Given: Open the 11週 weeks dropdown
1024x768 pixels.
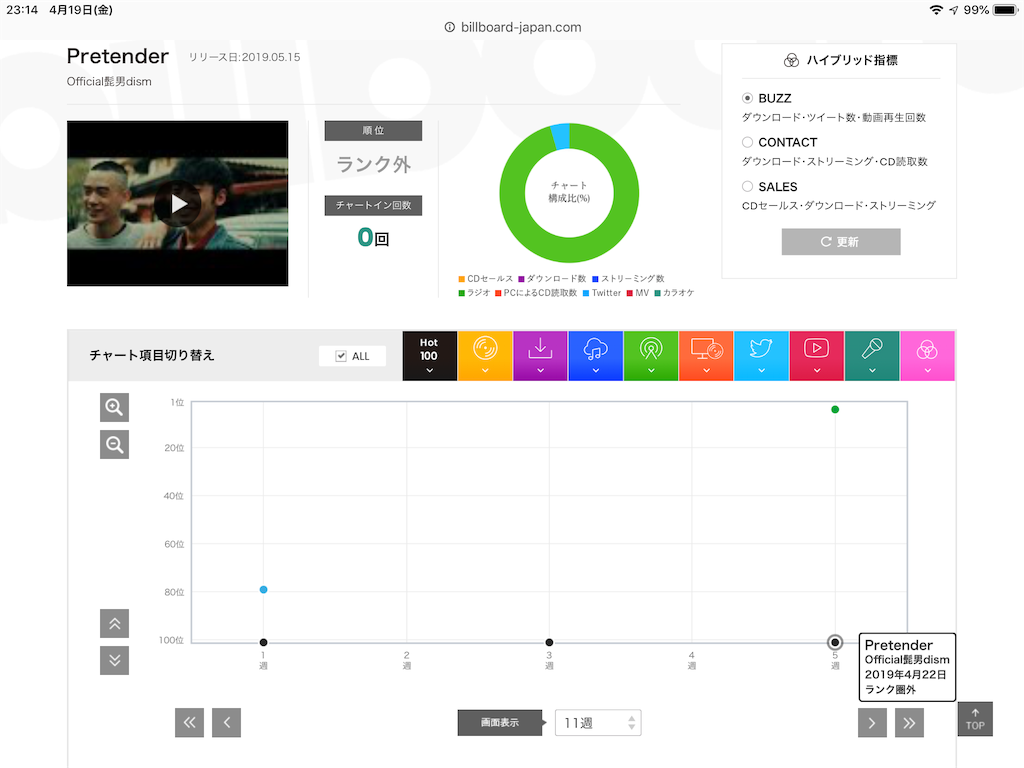Looking at the screenshot, I should (598, 723).
